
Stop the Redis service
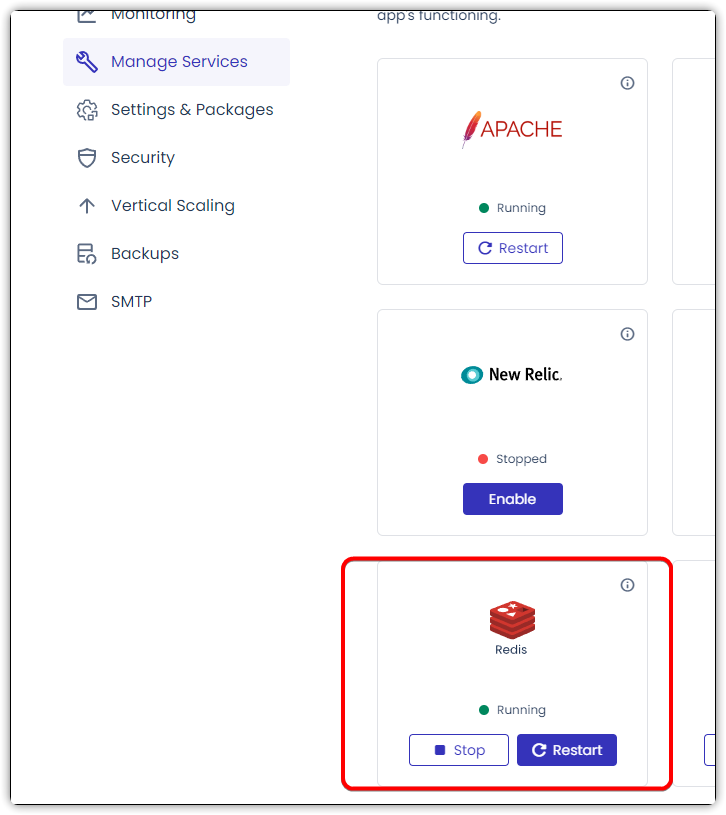[458, 750]
